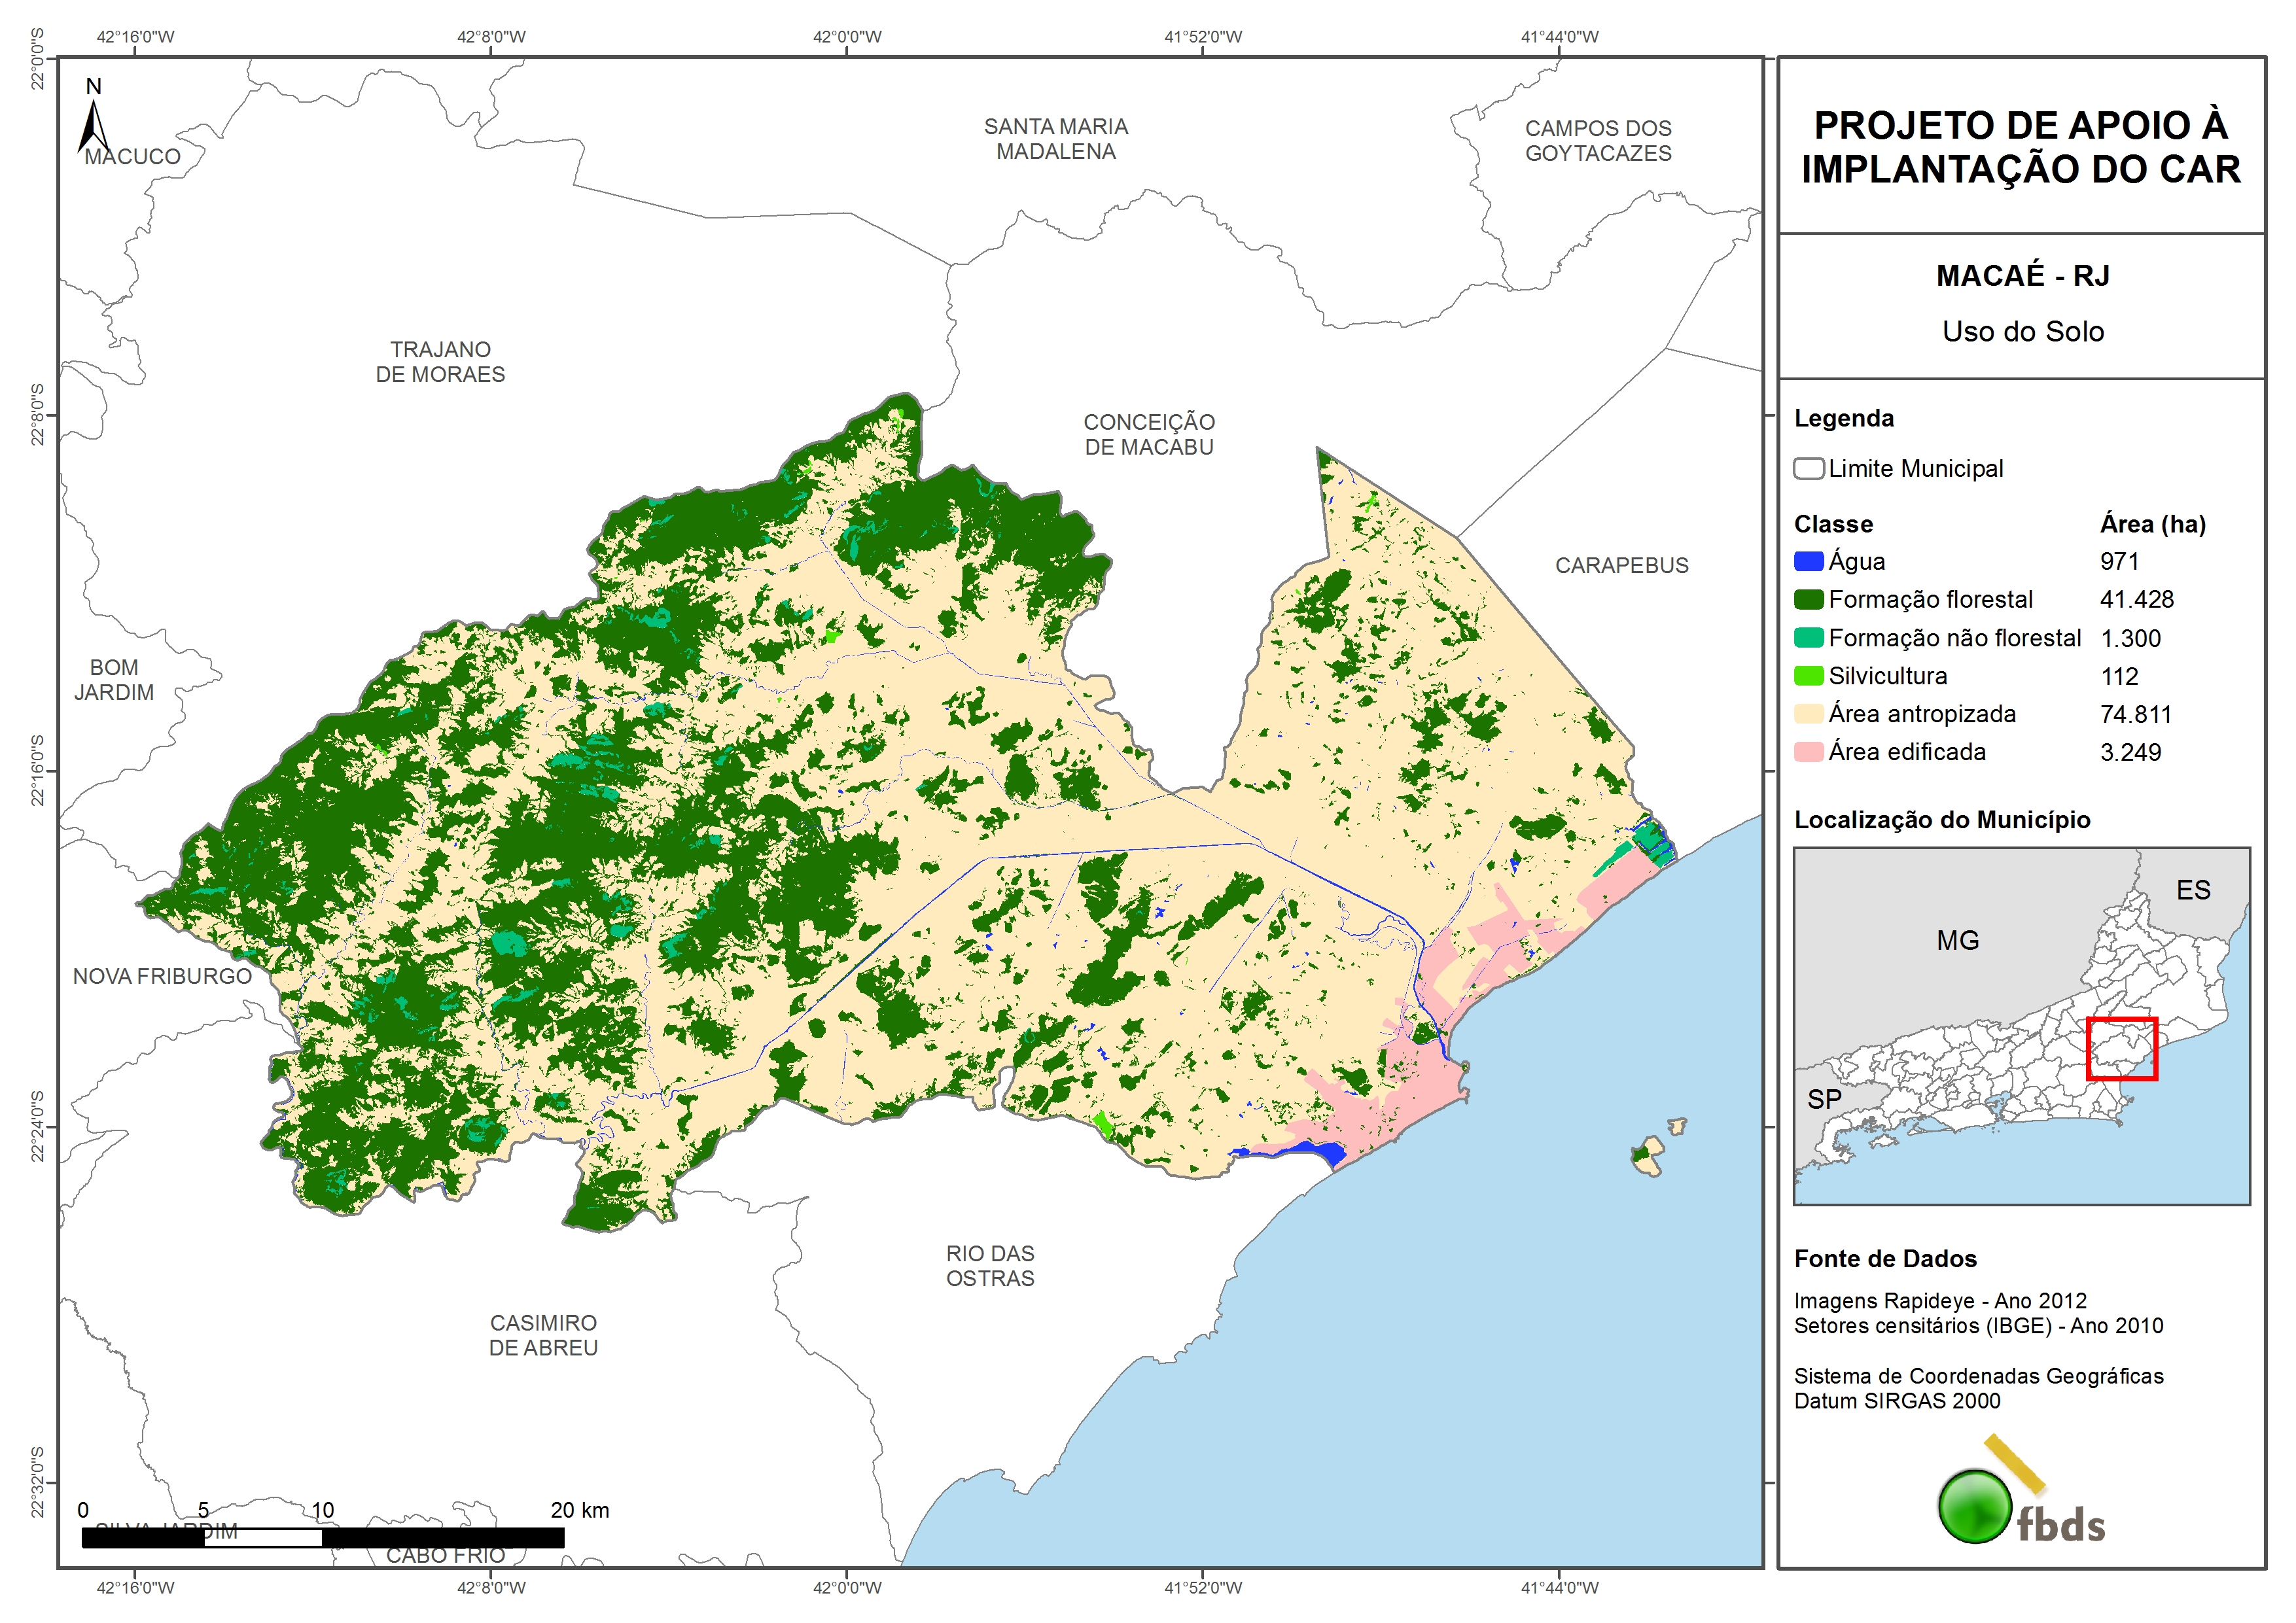Click the MG label on locator map
The width and height of the screenshot is (2296, 1623).
coord(1957,941)
